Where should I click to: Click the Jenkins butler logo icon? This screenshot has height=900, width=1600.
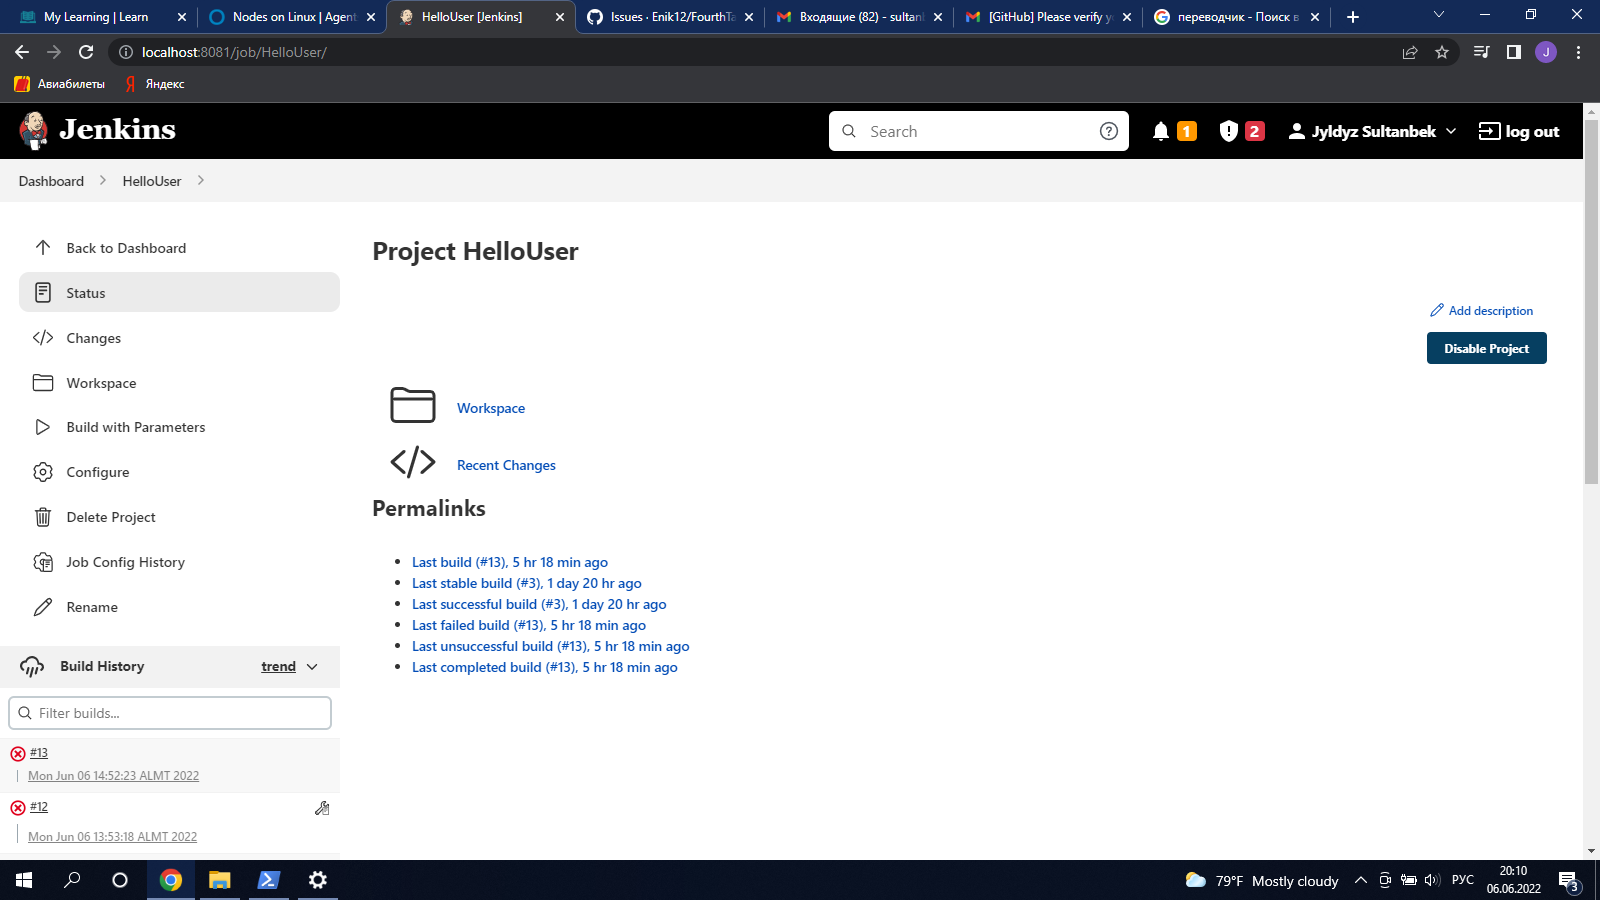tap(34, 130)
